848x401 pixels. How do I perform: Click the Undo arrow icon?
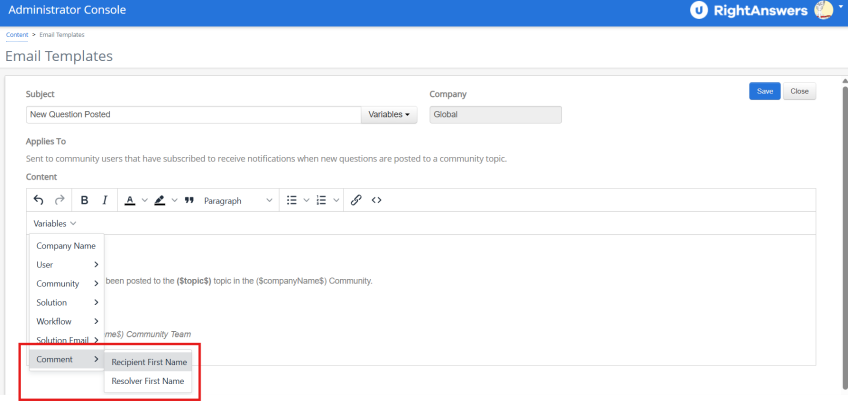[x=38, y=200]
